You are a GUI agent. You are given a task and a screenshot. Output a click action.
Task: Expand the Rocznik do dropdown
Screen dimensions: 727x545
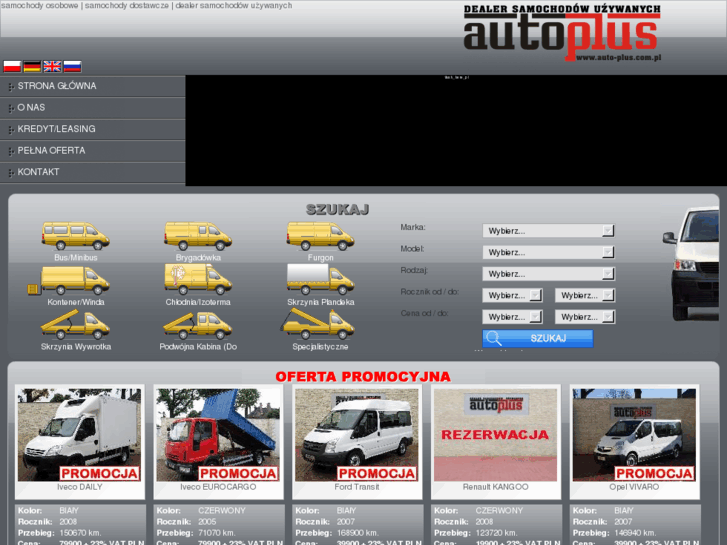tap(585, 295)
